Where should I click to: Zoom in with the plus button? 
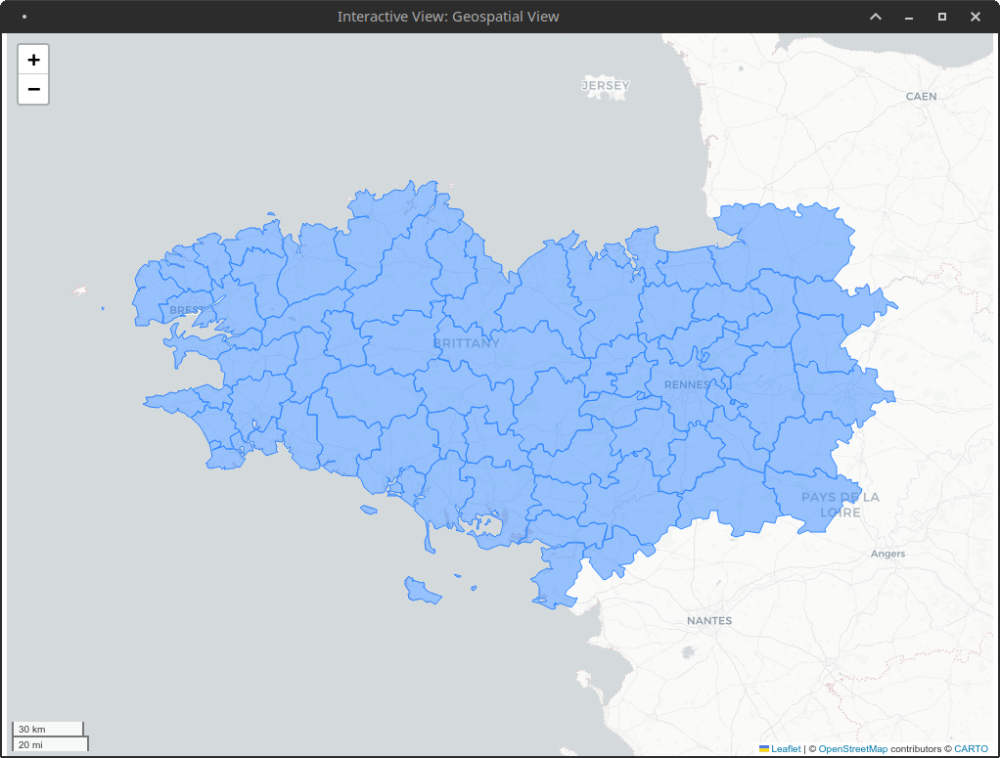click(x=33, y=59)
